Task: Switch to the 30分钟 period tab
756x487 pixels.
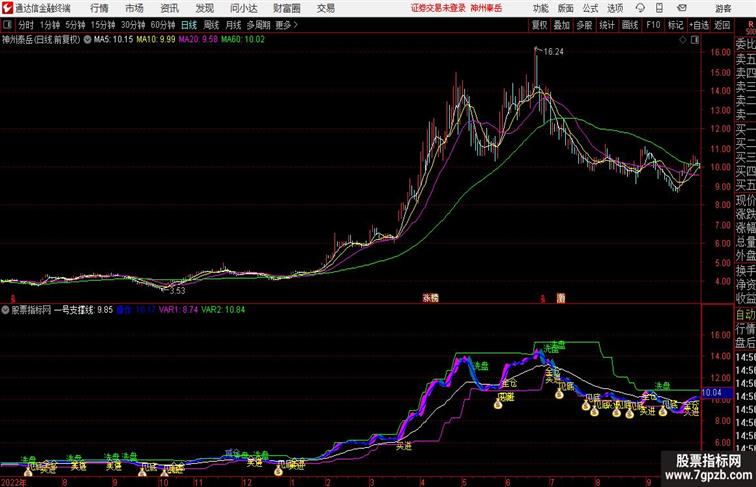Action: click(133, 25)
